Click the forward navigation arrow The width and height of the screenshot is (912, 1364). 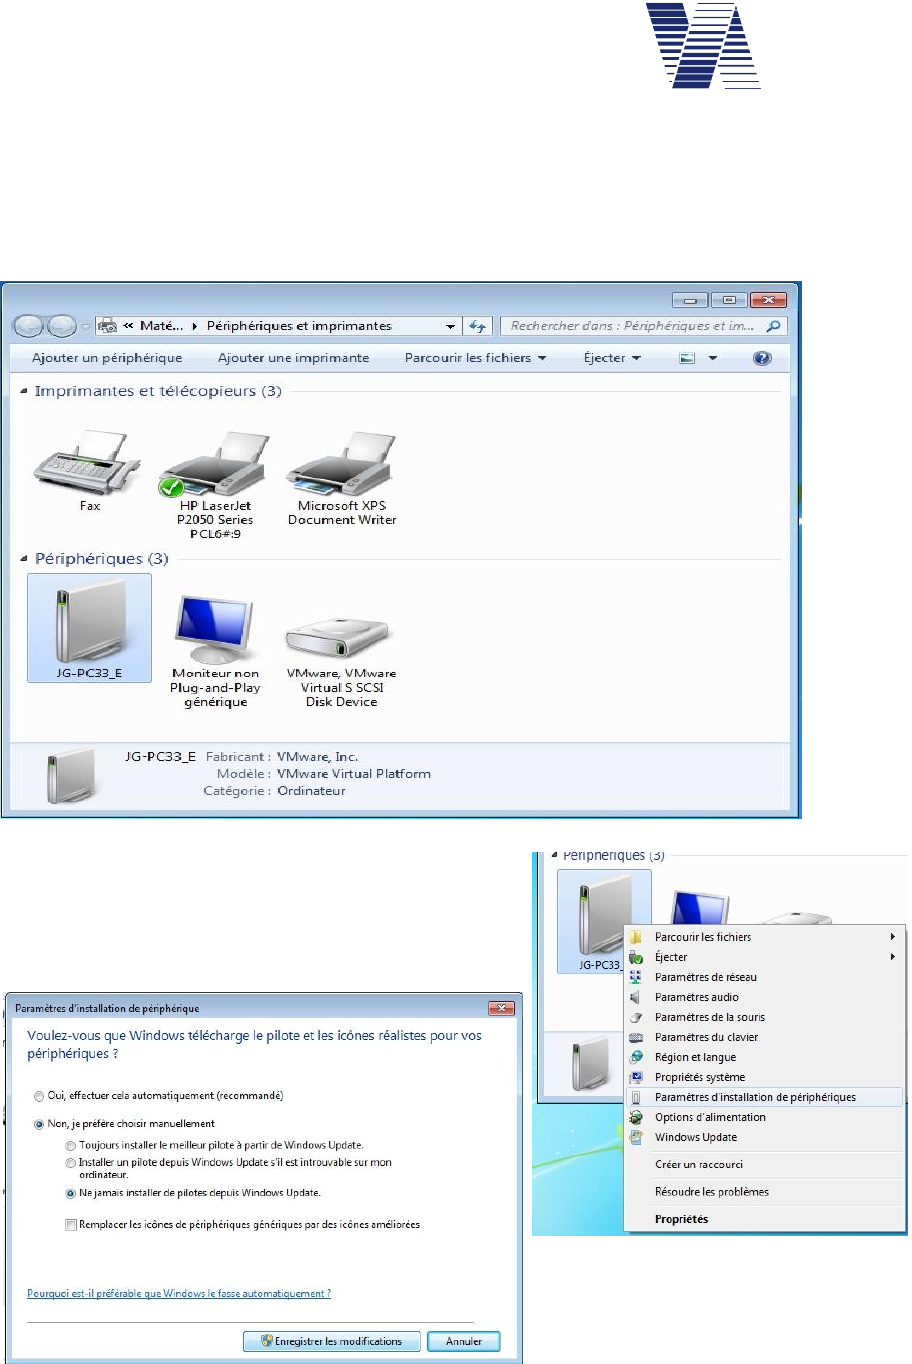click(62, 326)
